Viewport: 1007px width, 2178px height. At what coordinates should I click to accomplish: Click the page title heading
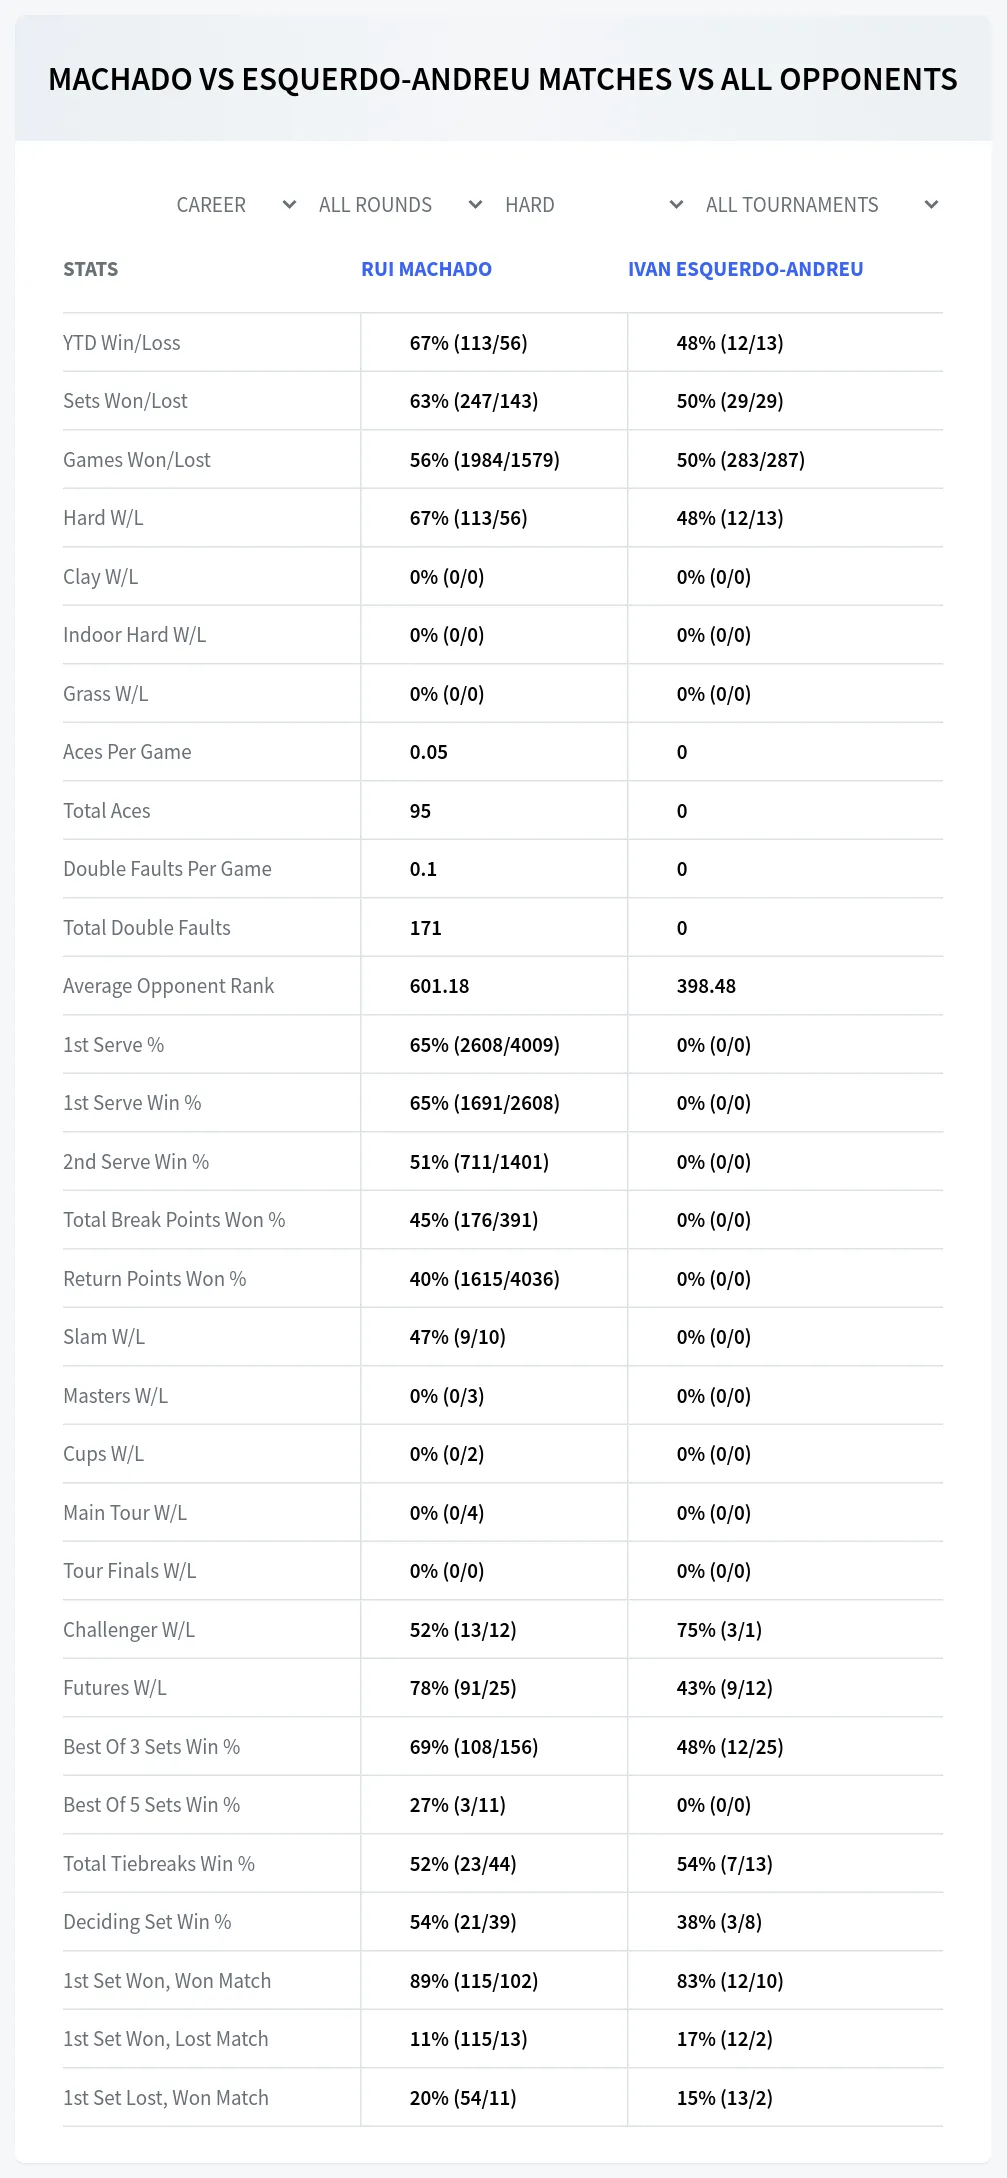pos(503,79)
